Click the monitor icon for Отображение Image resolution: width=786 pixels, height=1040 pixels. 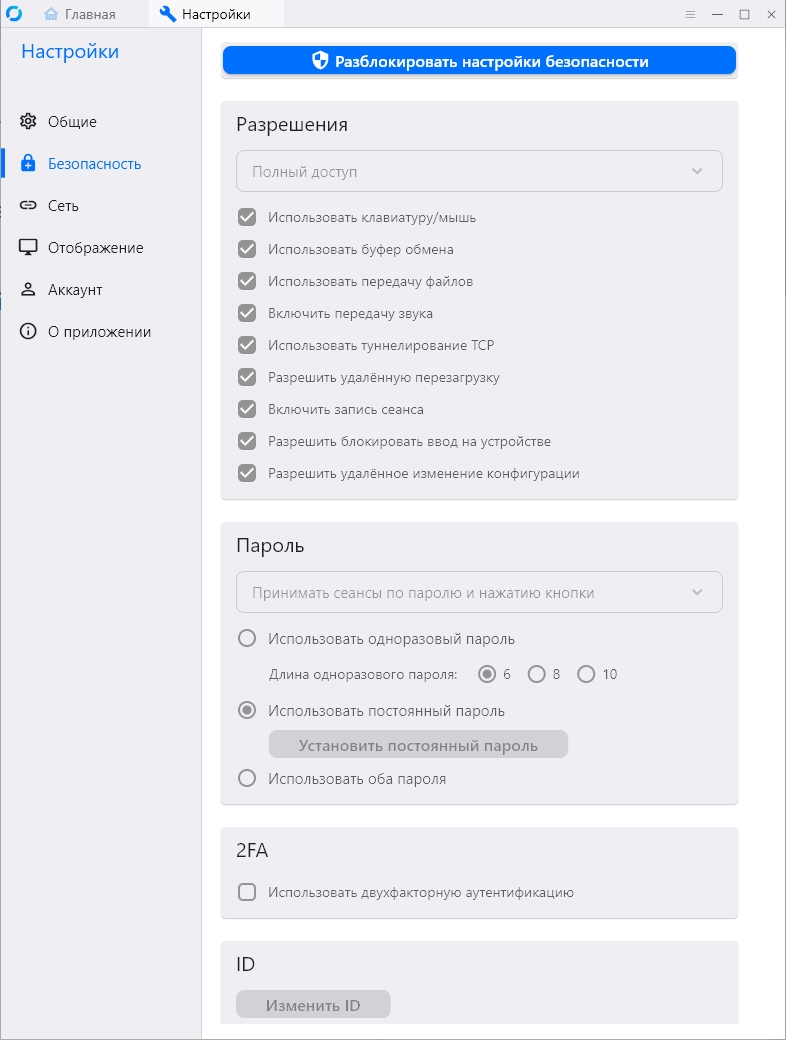[28, 248]
